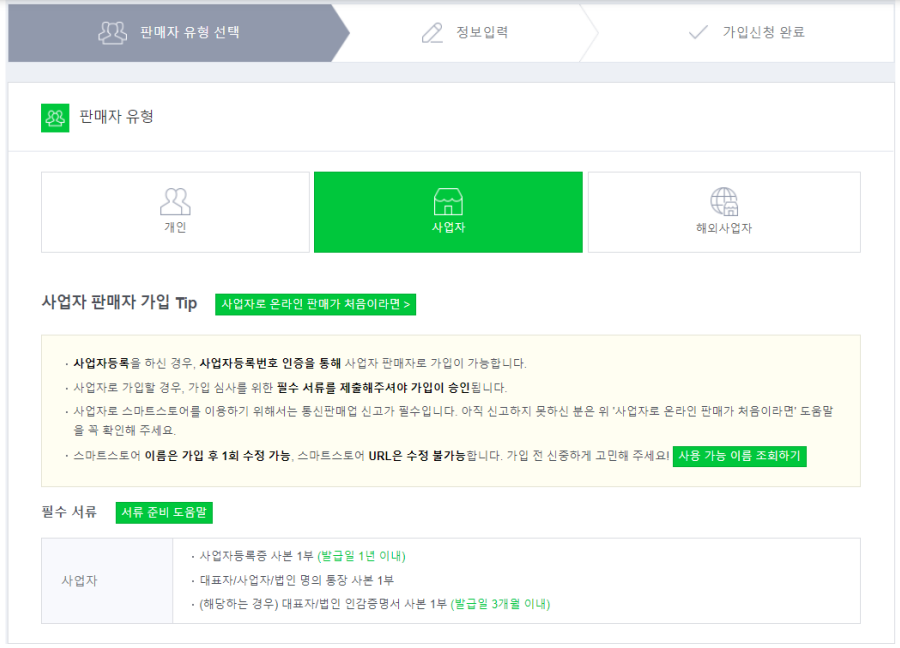This screenshot has width=900, height=648.
Task: Click the green 발급일 1년 이내 text
Action: [362, 556]
